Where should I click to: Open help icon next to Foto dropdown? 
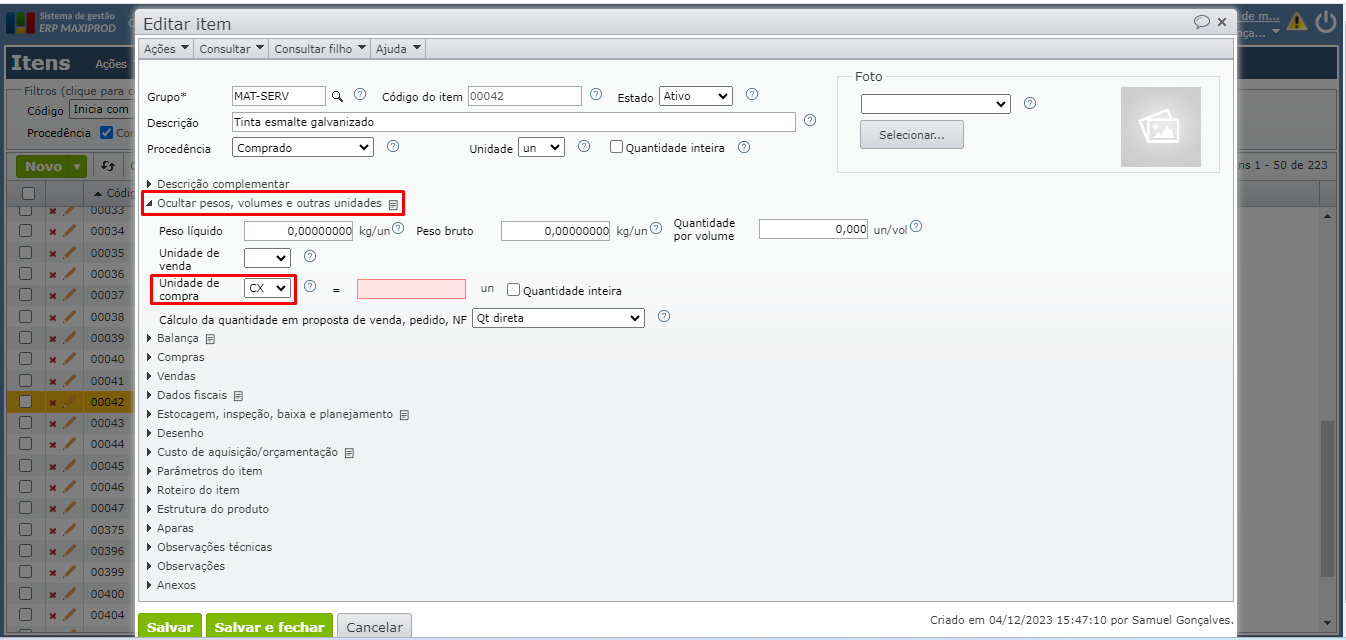(1030, 103)
